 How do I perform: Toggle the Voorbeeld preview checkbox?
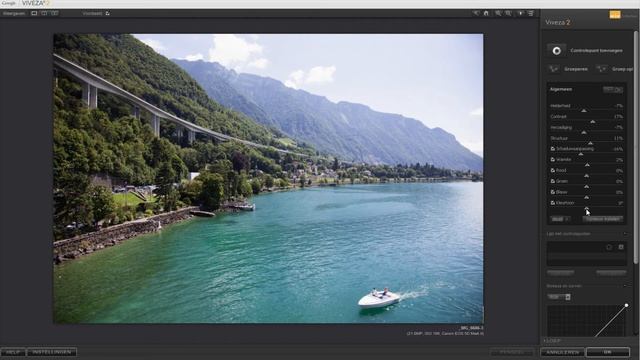click(107, 13)
